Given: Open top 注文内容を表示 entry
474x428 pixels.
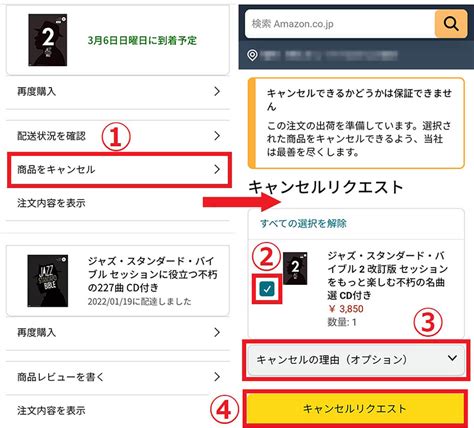Looking at the screenshot, I should click(119, 203).
